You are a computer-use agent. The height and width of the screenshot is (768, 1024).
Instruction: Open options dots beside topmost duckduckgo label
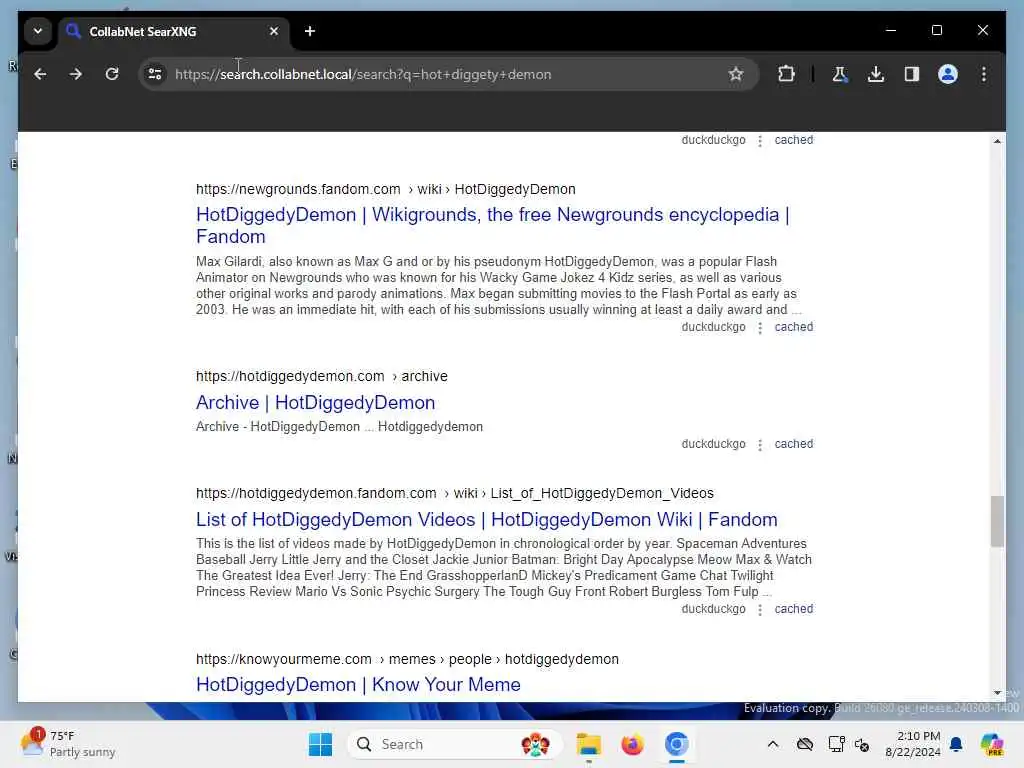coord(760,141)
